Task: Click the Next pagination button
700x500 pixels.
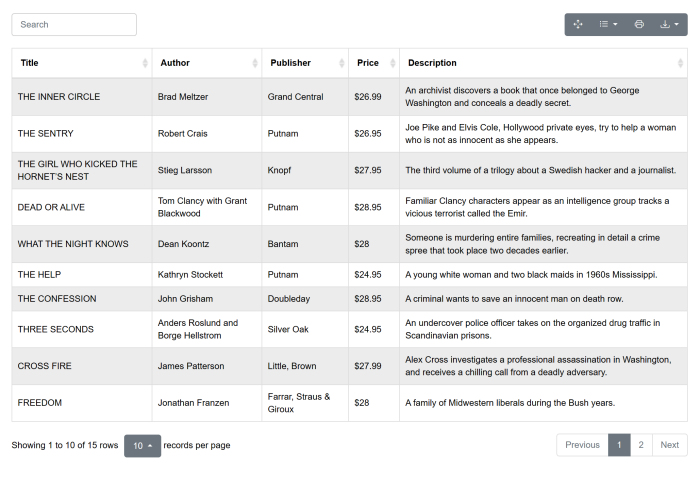Action: point(669,445)
